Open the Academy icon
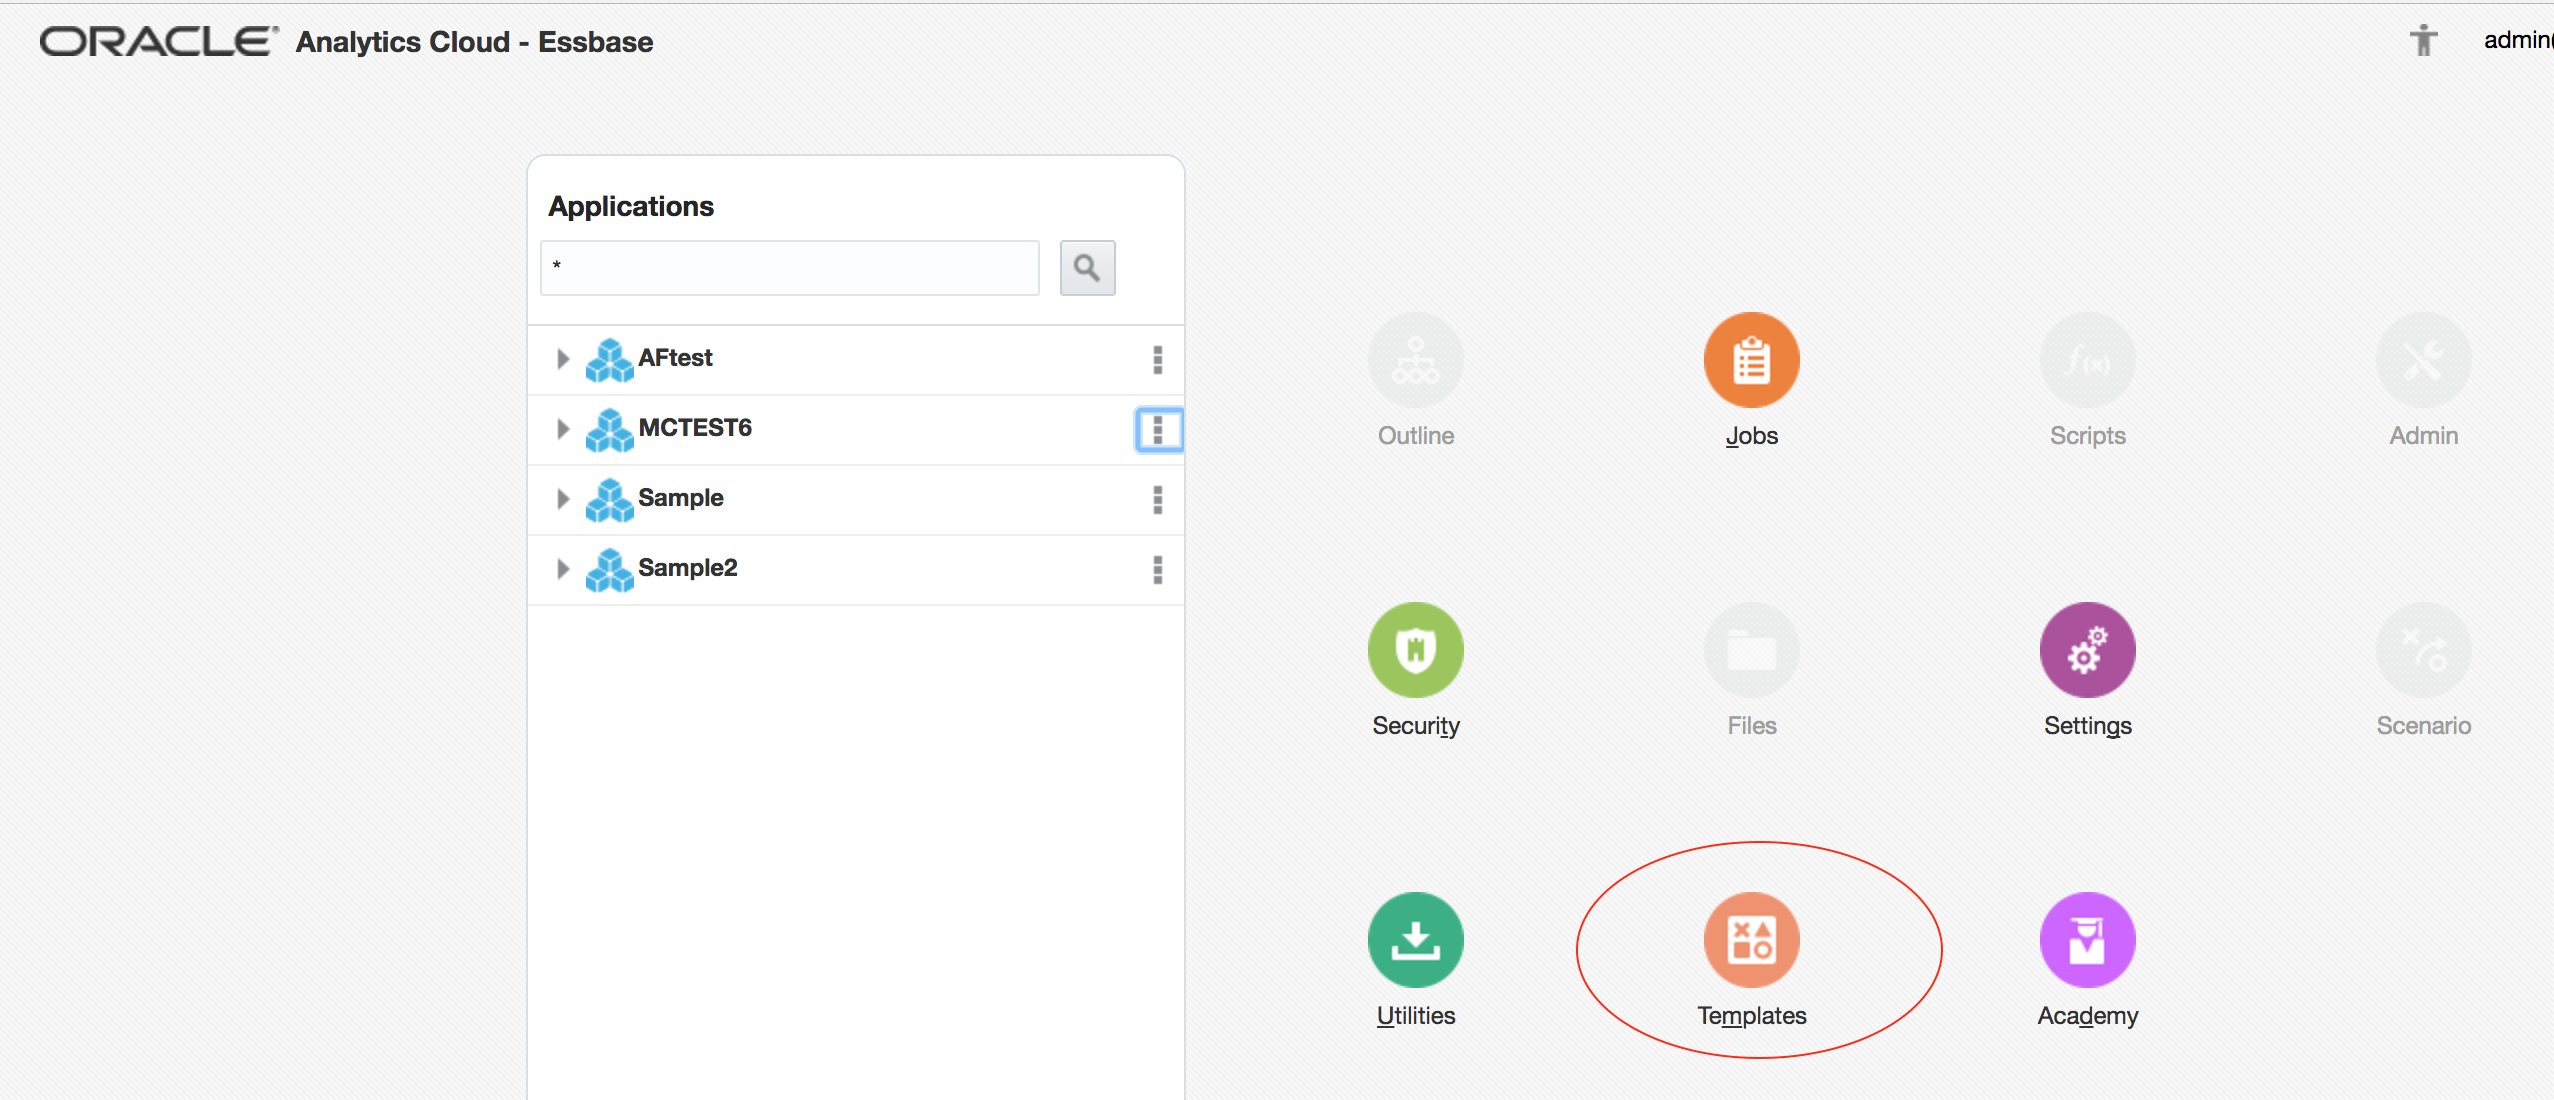2554x1100 pixels. click(2087, 940)
